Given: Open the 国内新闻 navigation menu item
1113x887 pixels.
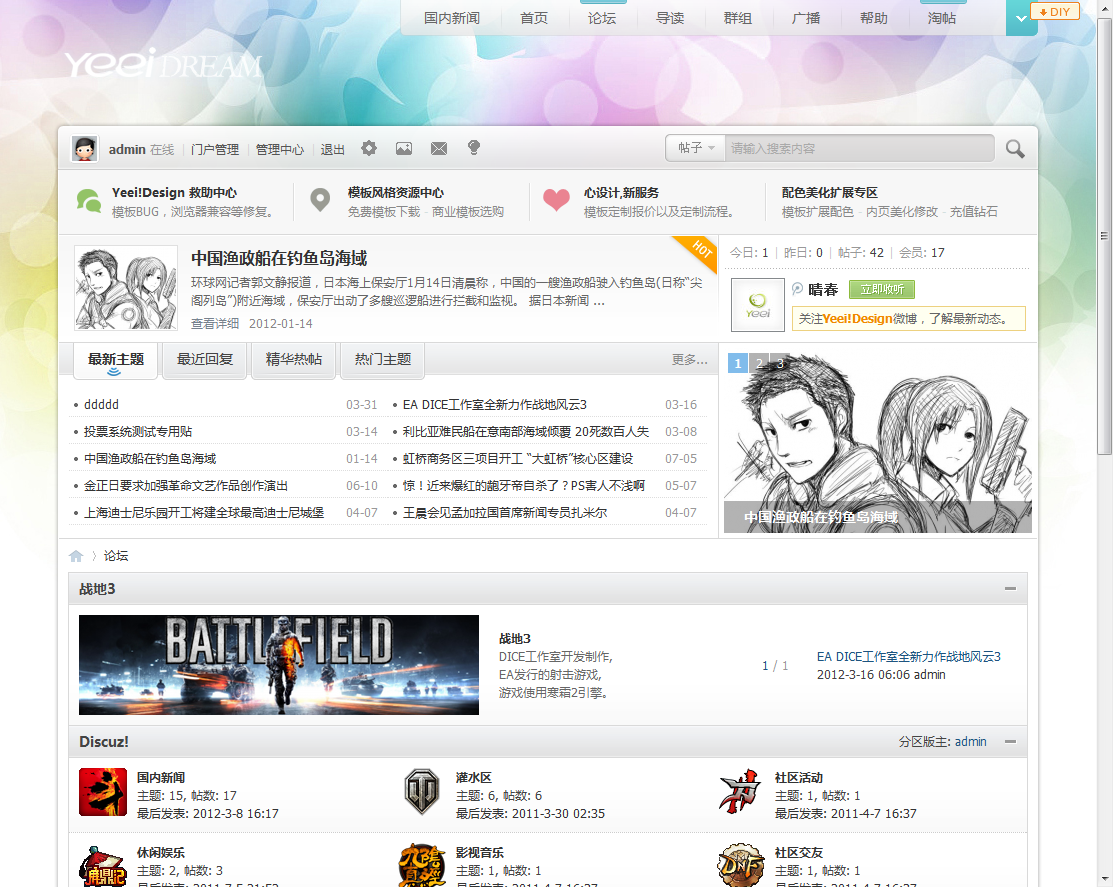Looking at the screenshot, I should point(452,18).
